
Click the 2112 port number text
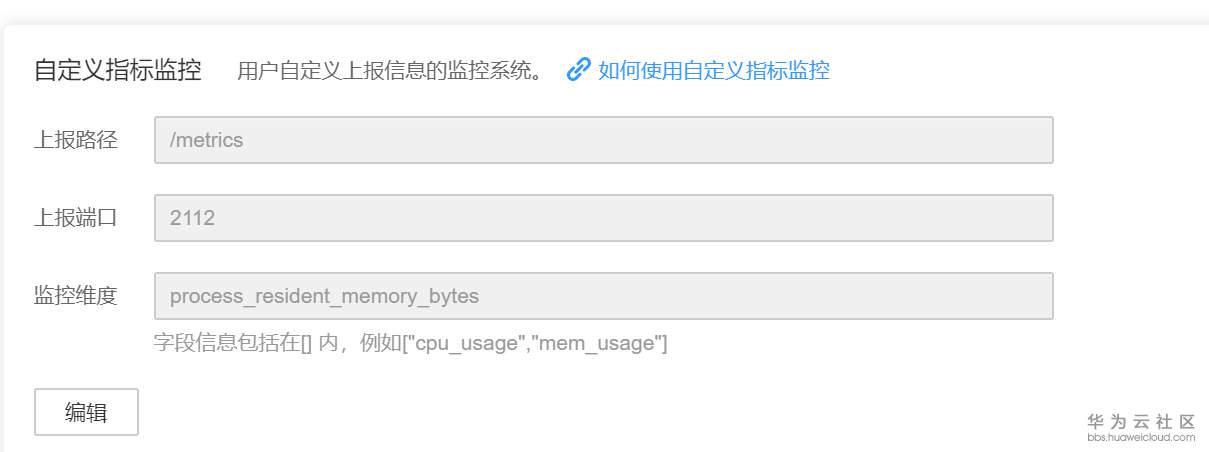click(193, 218)
